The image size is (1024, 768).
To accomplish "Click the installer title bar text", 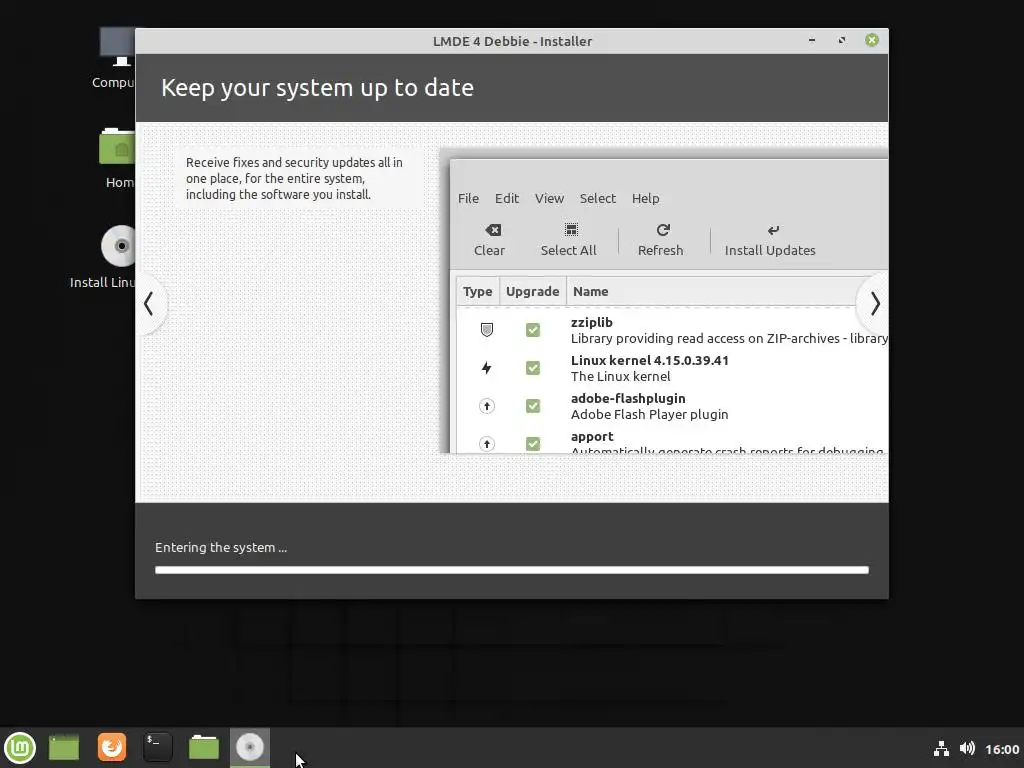I will (512, 41).
